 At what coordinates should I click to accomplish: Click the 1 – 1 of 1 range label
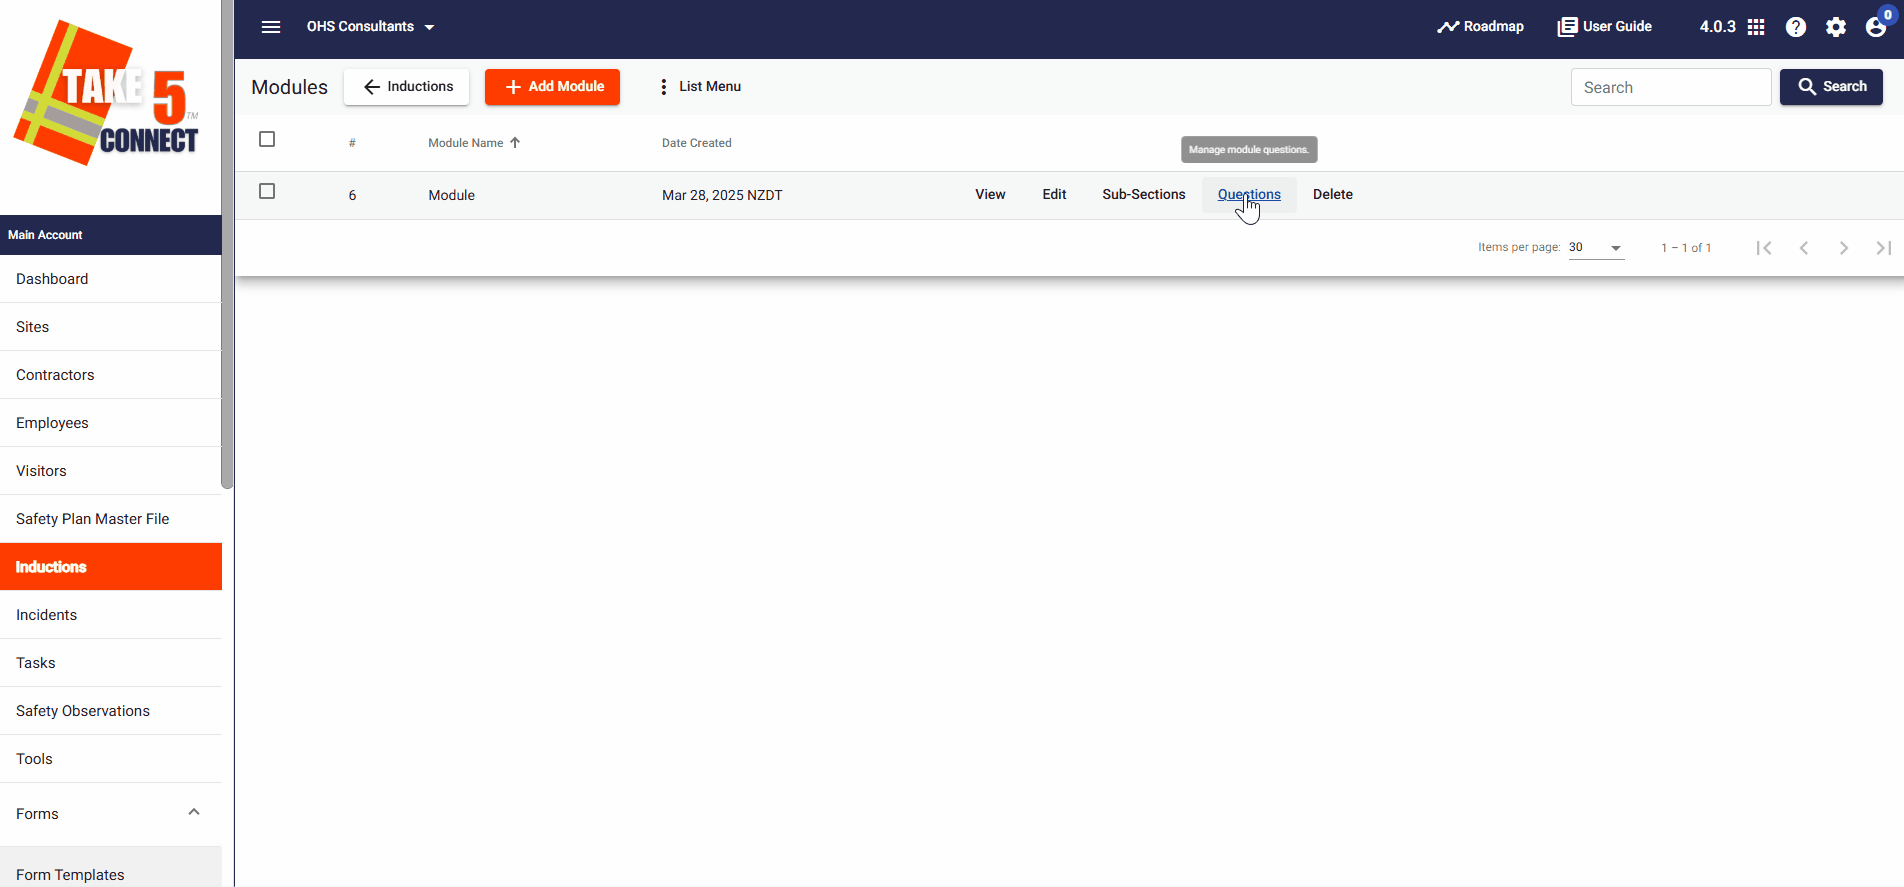(1686, 248)
